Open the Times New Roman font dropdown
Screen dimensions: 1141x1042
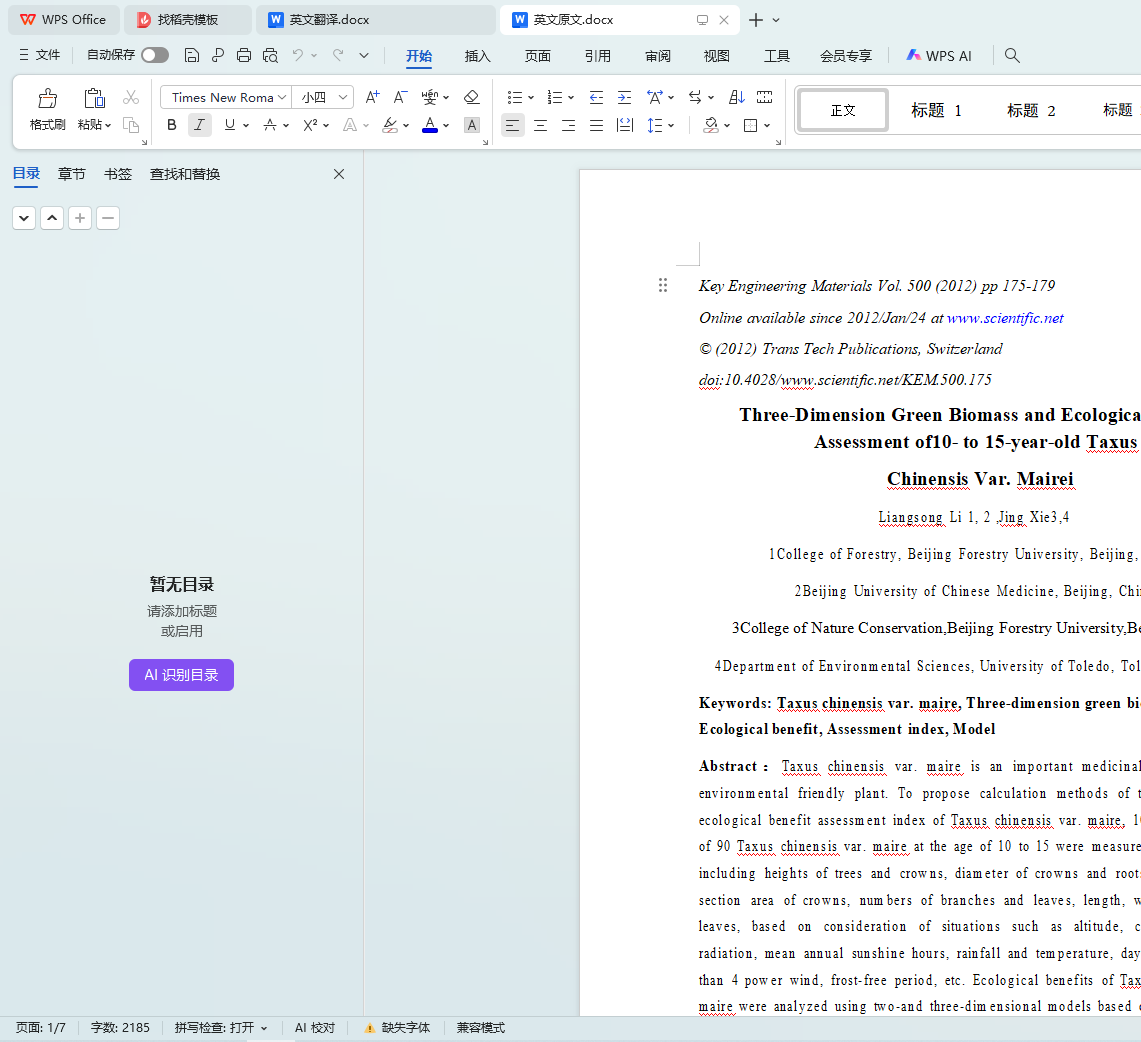click(x=282, y=97)
